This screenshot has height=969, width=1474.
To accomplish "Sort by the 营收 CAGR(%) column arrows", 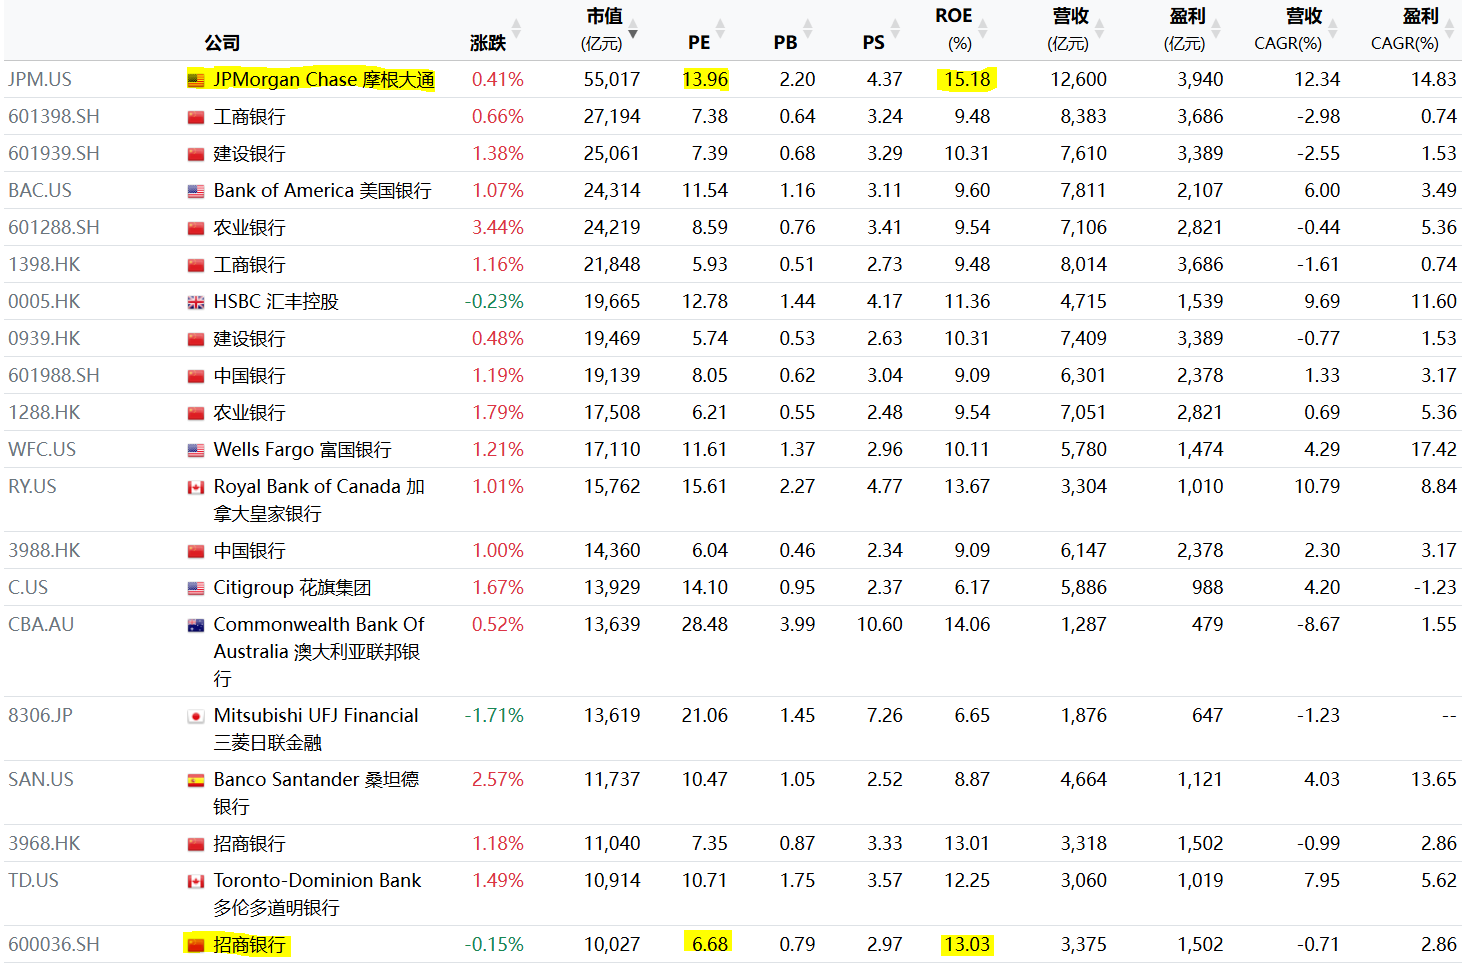I will coord(1332,29).
